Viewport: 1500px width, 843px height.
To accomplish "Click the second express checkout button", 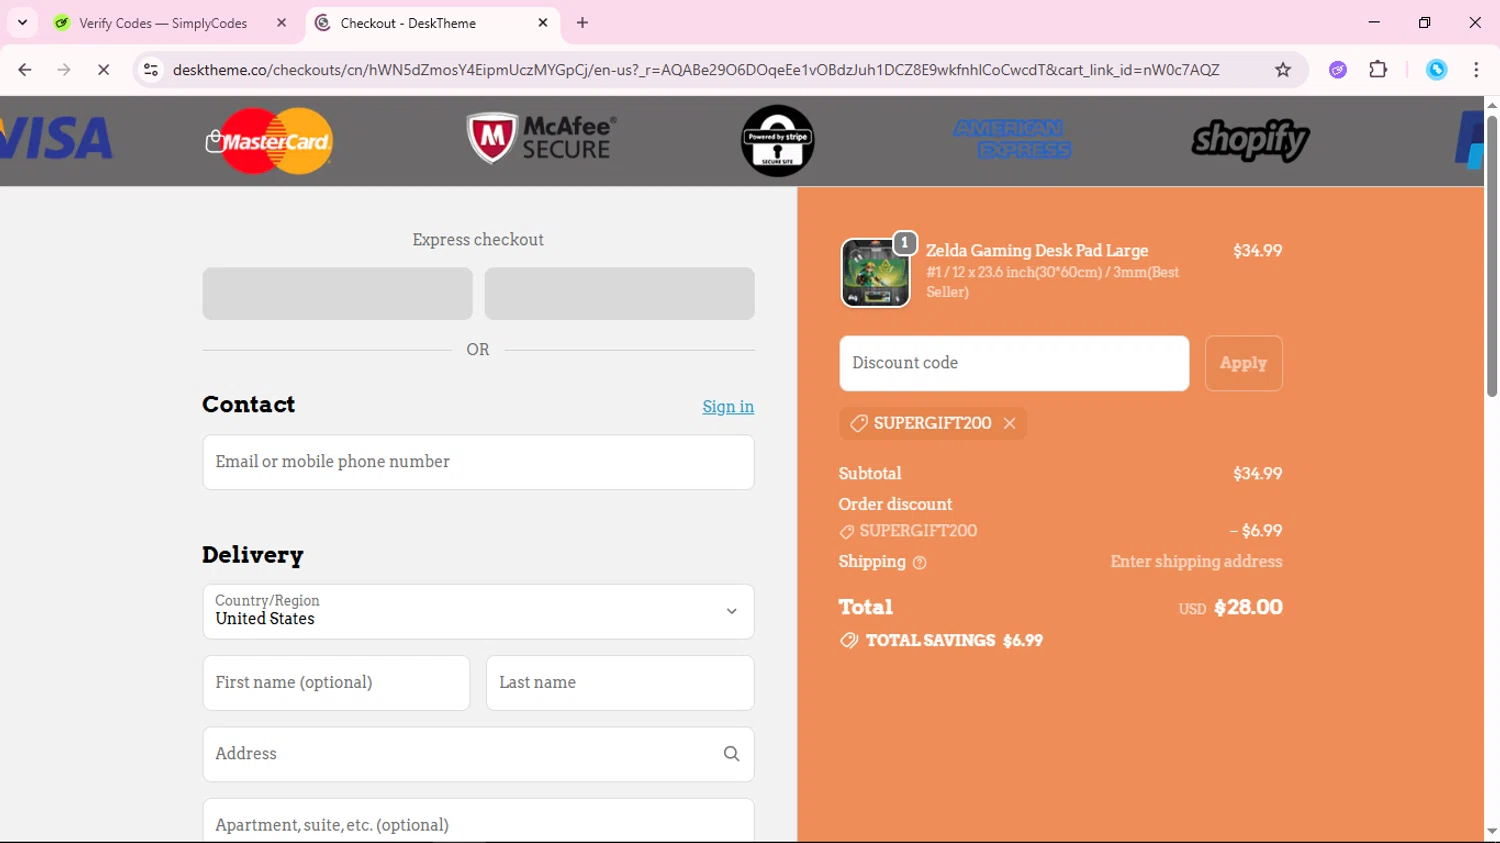I will [619, 293].
